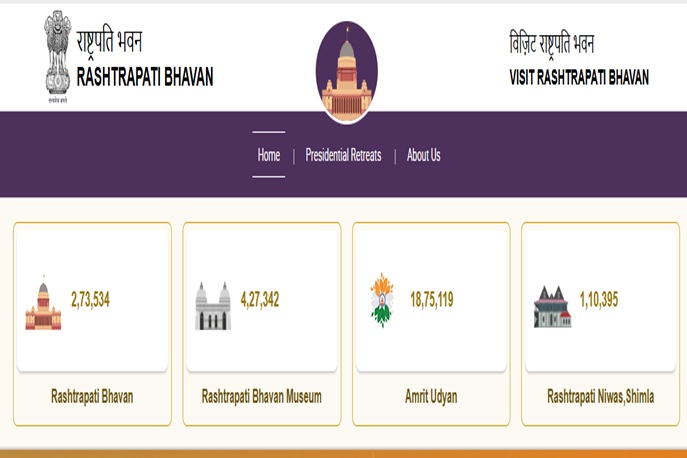Click the visitor count 2,73,534
This screenshot has width=687, height=458.
(90, 300)
